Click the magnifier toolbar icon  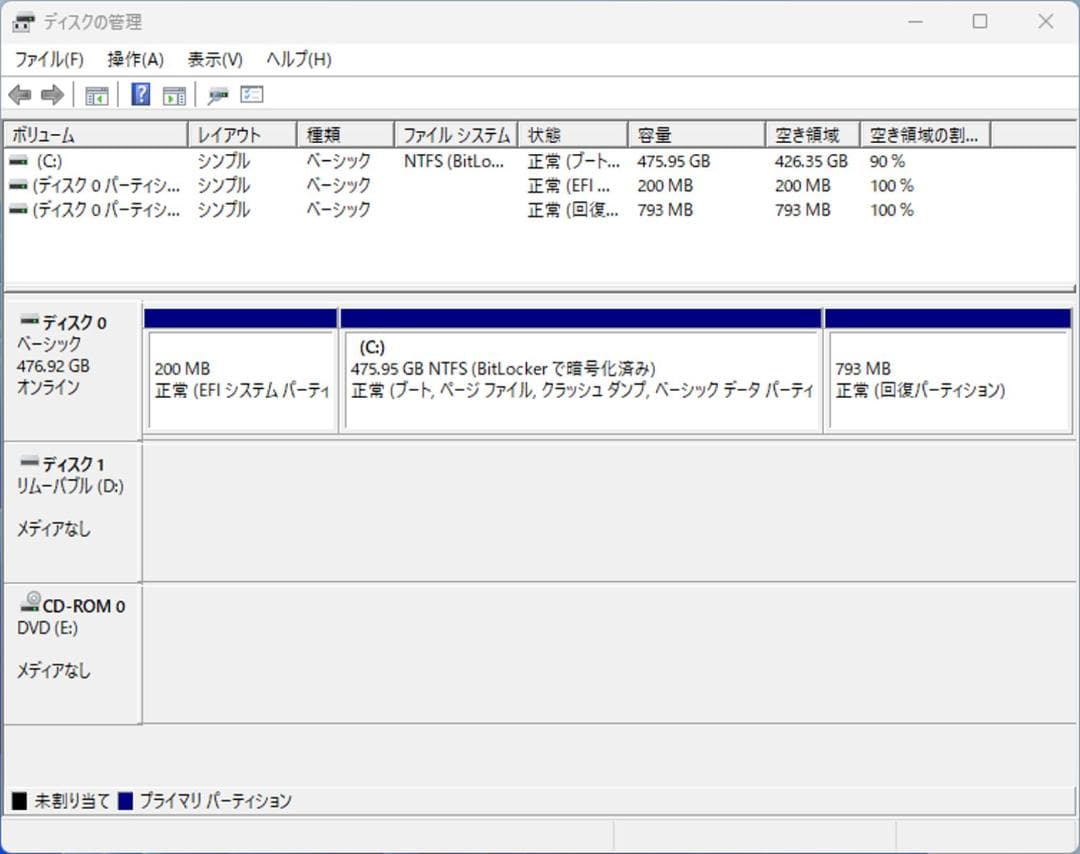(x=217, y=94)
